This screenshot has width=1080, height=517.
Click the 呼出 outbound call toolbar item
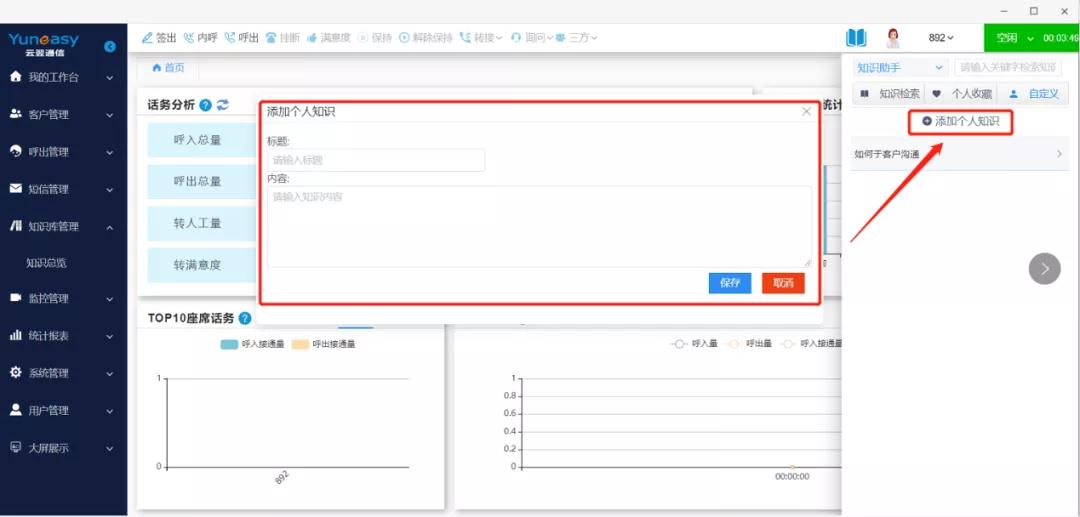[242, 38]
